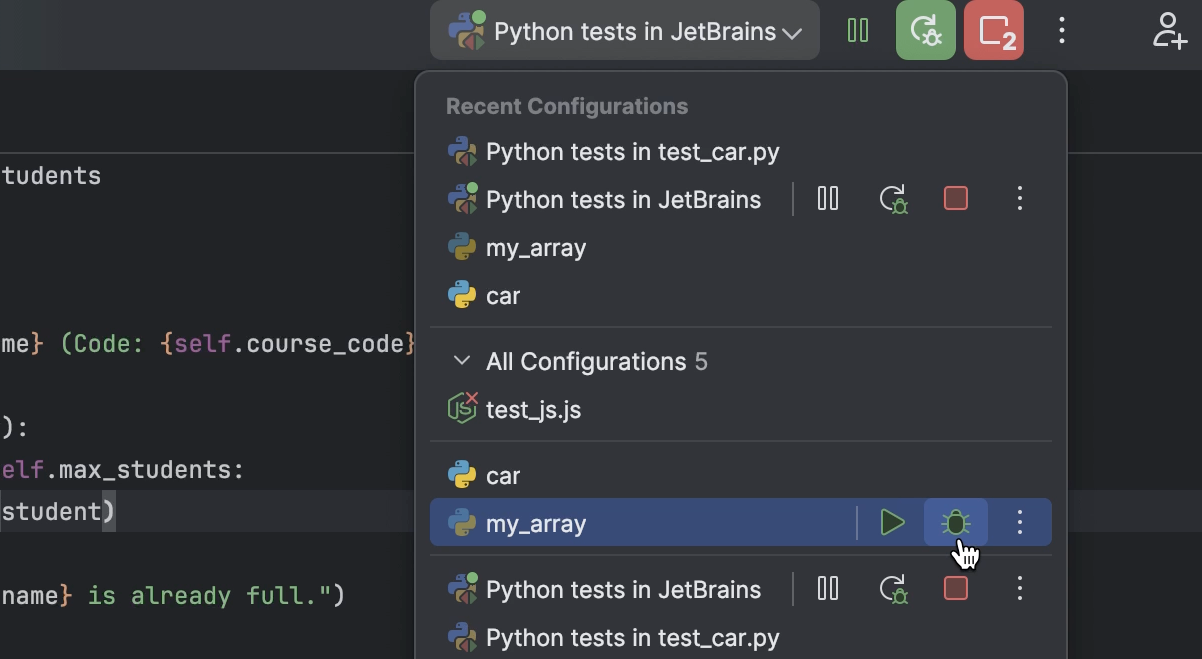Stop running tests via the red toolbar icon
The image size is (1202, 659).
tap(993, 30)
